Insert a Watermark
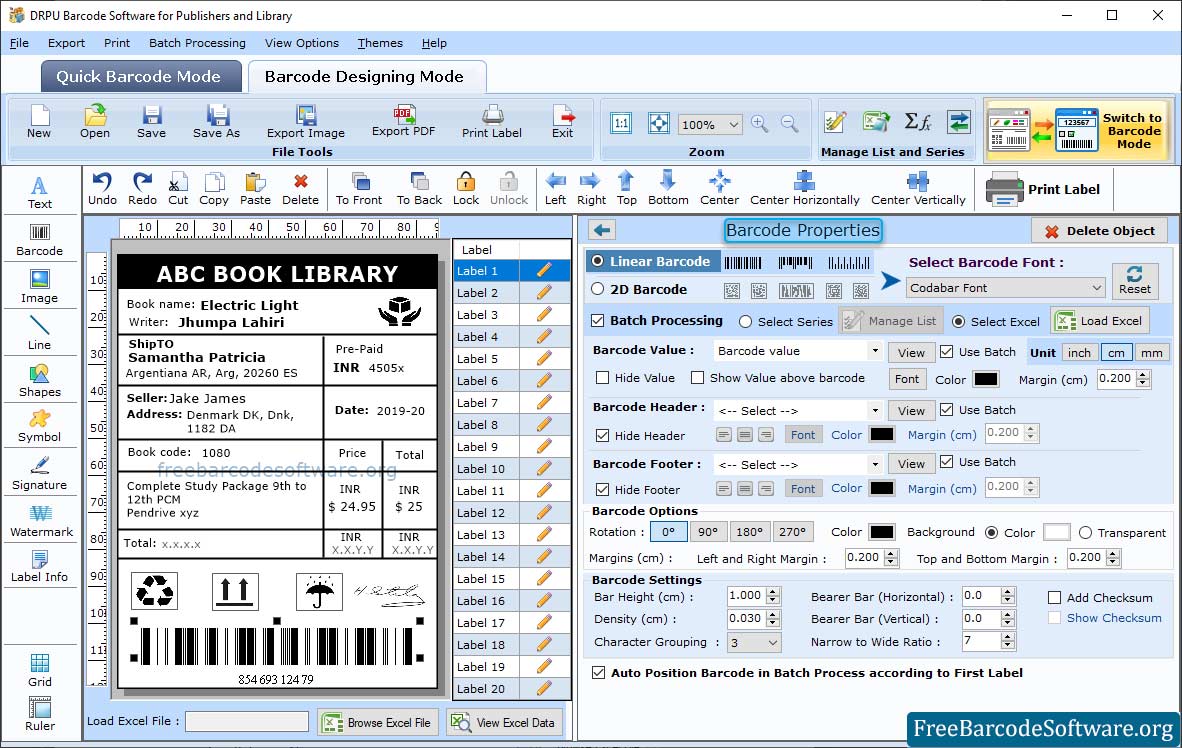The width and height of the screenshot is (1182, 748). click(x=41, y=521)
